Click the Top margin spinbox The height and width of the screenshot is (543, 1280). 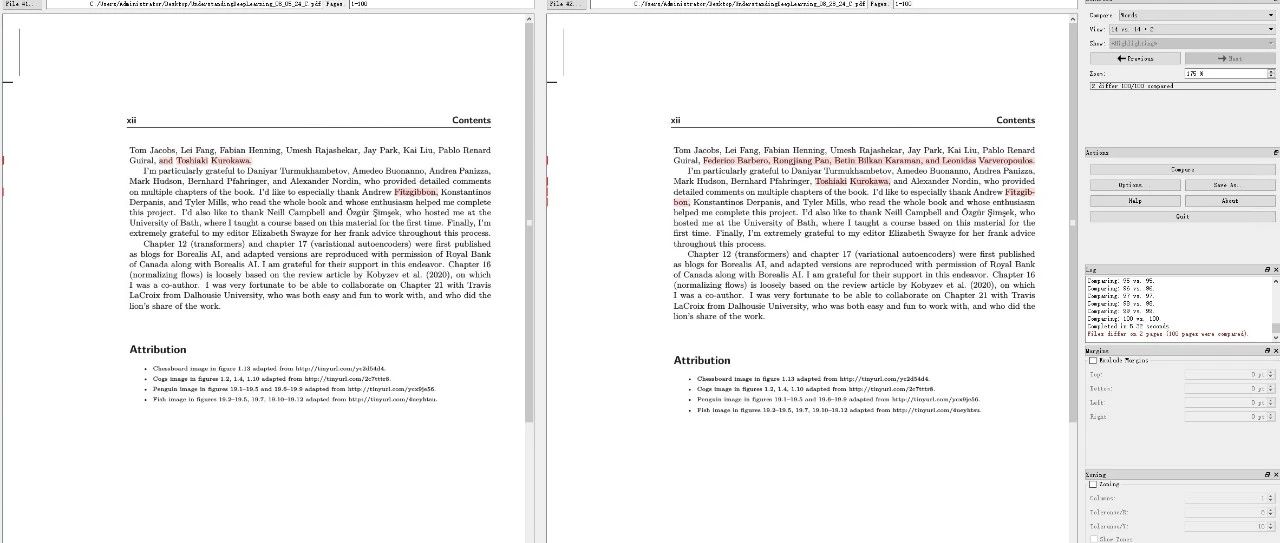[x=1229, y=374]
